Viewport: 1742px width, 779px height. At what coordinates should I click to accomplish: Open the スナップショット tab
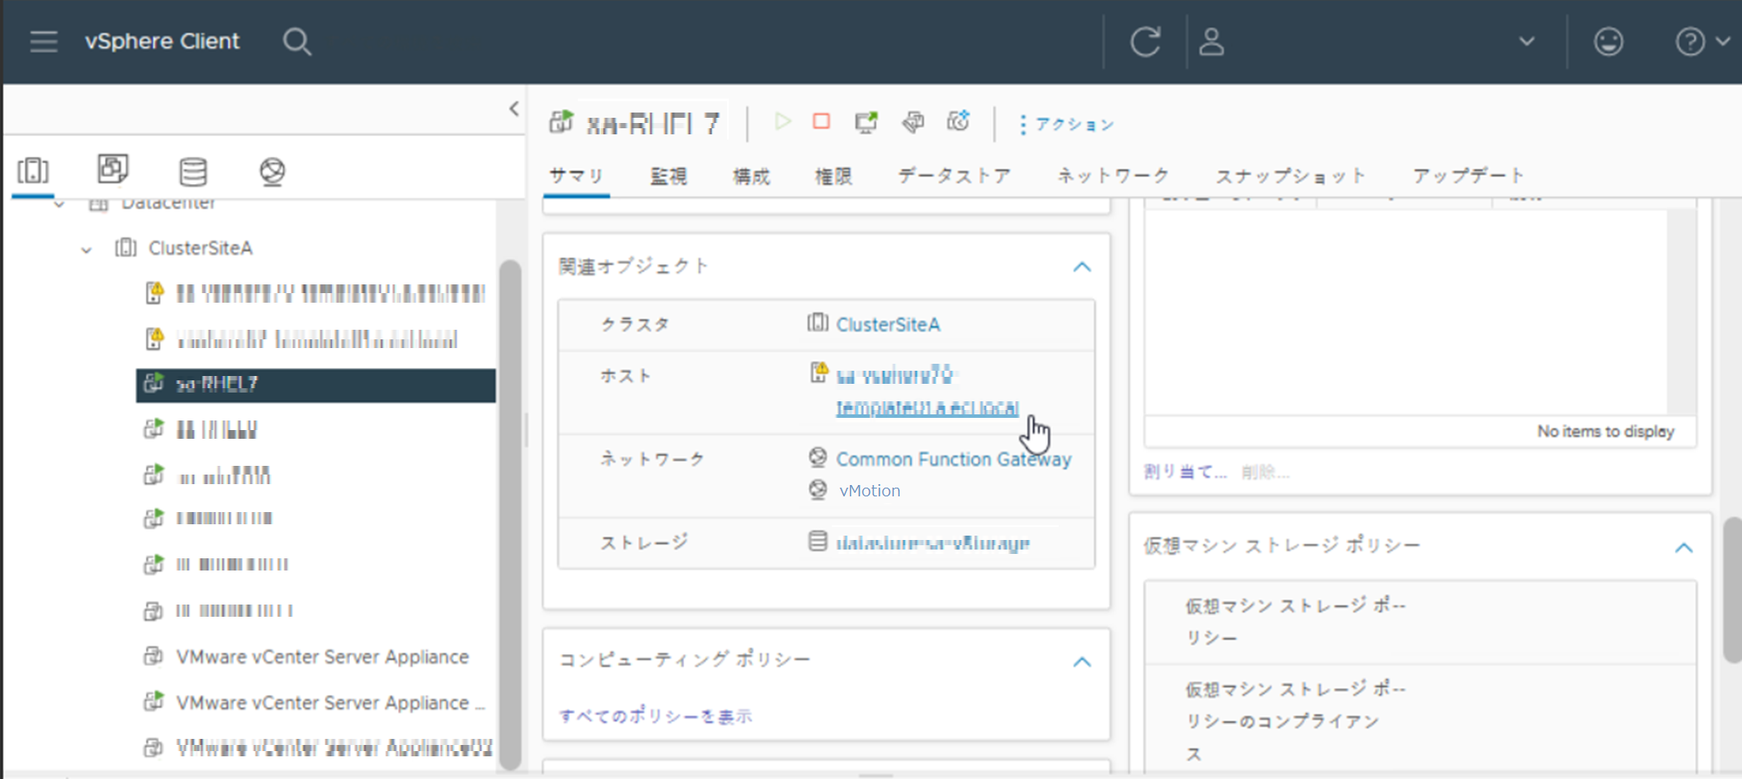(1290, 177)
